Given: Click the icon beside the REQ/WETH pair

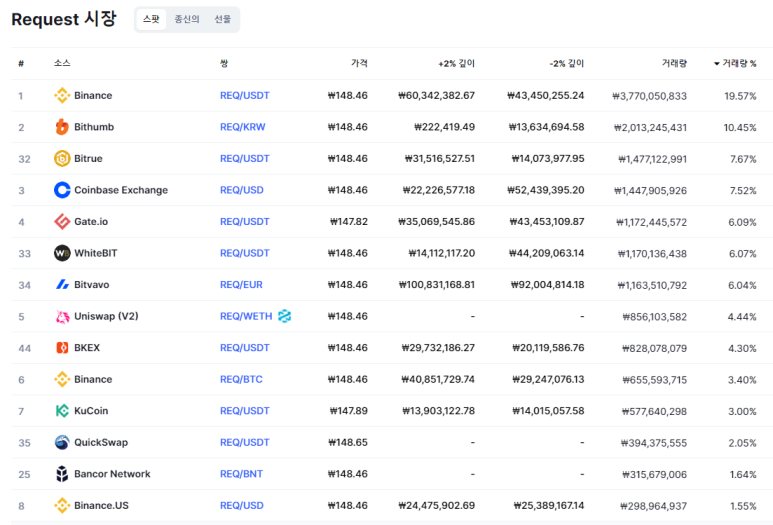Looking at the screenshot, I should pos(284,316).
